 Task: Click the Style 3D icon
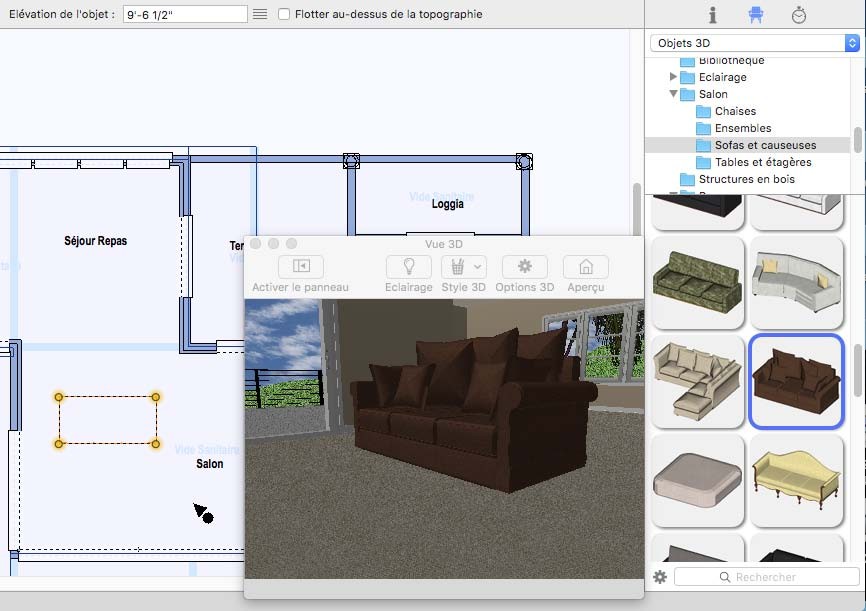pyautogui.click(x=458, y=267)
